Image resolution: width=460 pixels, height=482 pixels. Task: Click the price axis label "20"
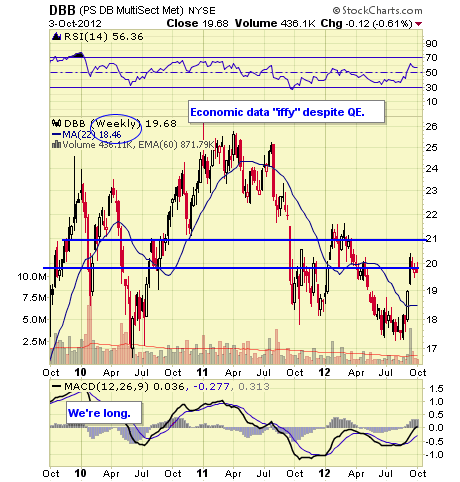(x=431, y=264)
